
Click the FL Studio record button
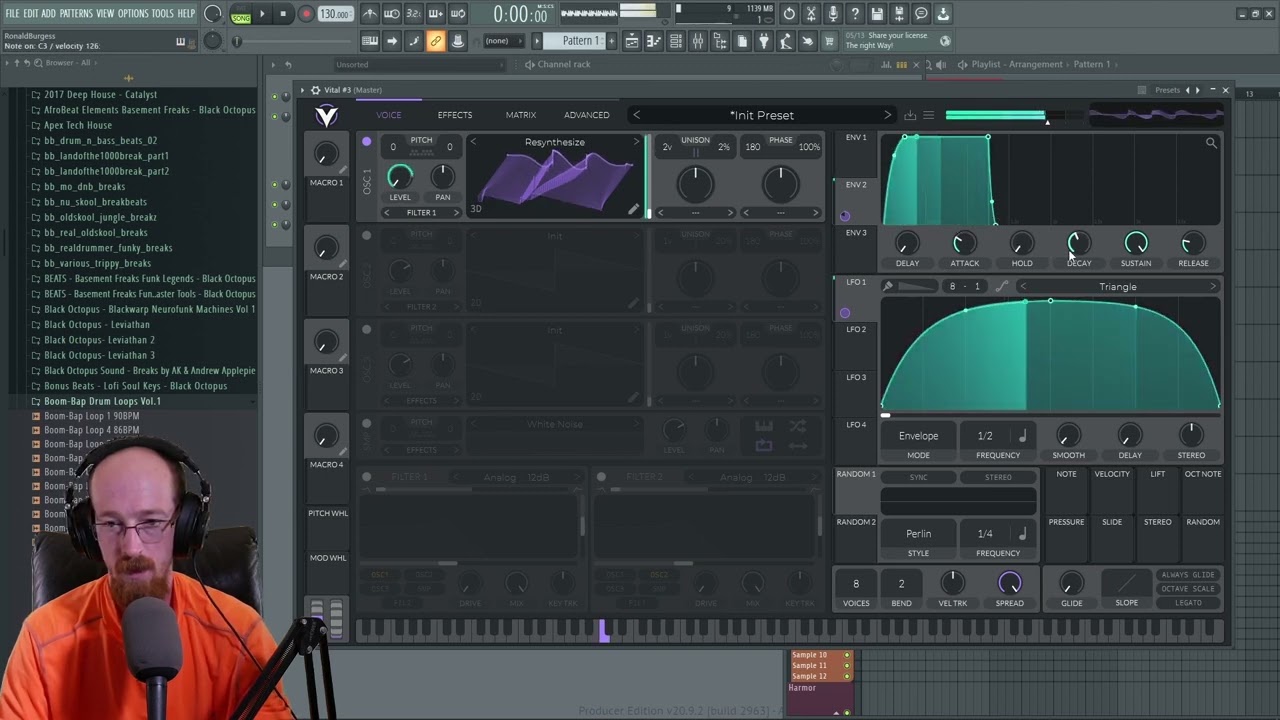click(x=306, y=14)
